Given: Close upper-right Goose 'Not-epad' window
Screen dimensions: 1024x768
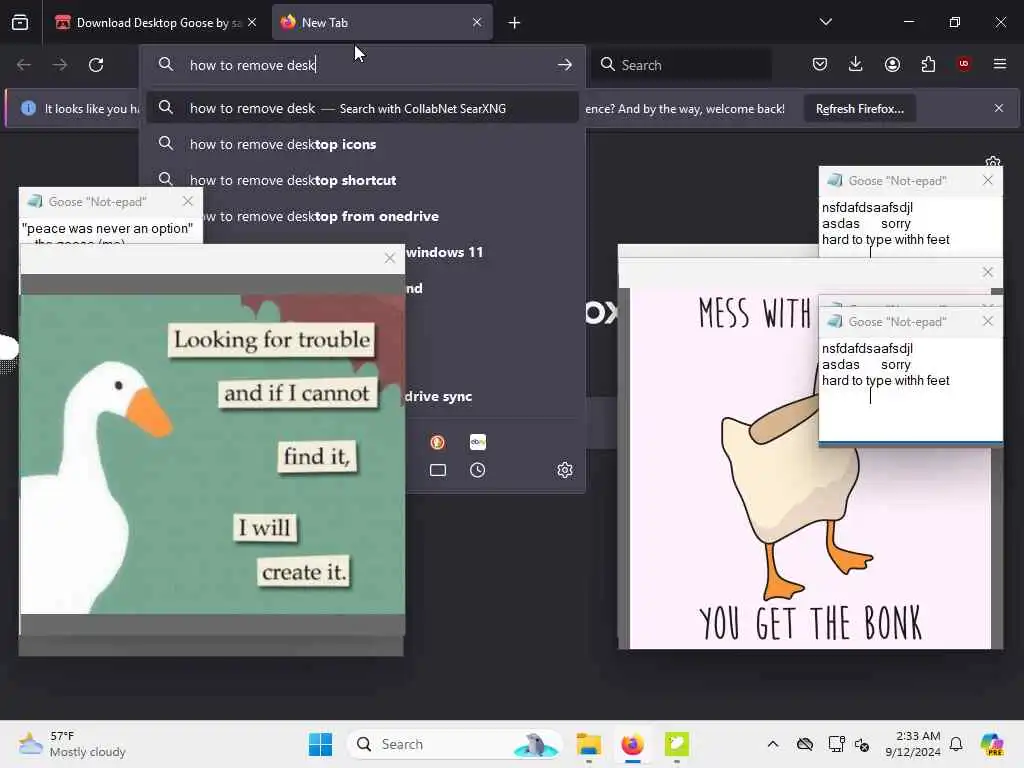Looking at the screenshot, I should tap(987, 180).
